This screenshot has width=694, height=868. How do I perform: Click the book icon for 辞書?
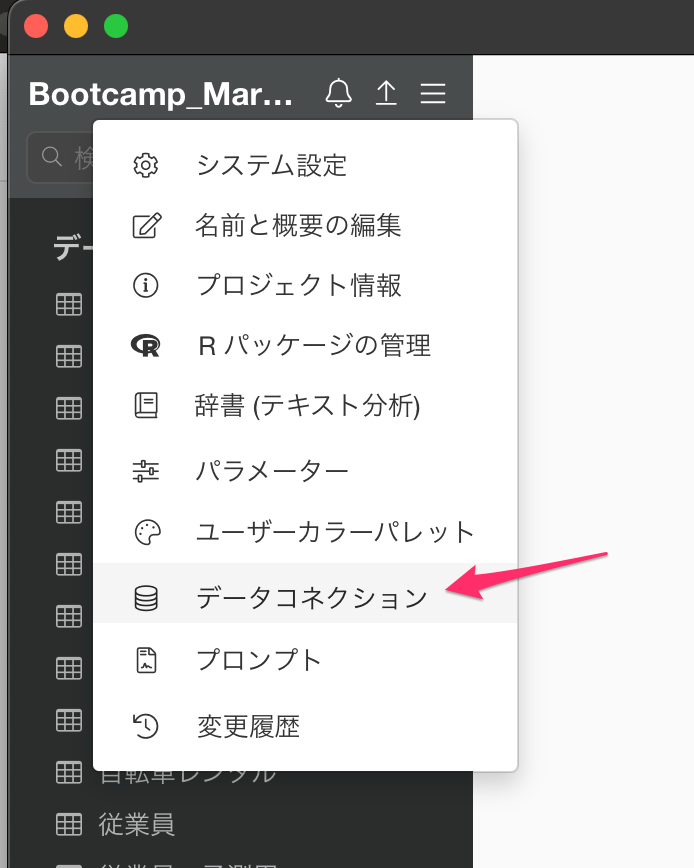(x=146, y=405)
